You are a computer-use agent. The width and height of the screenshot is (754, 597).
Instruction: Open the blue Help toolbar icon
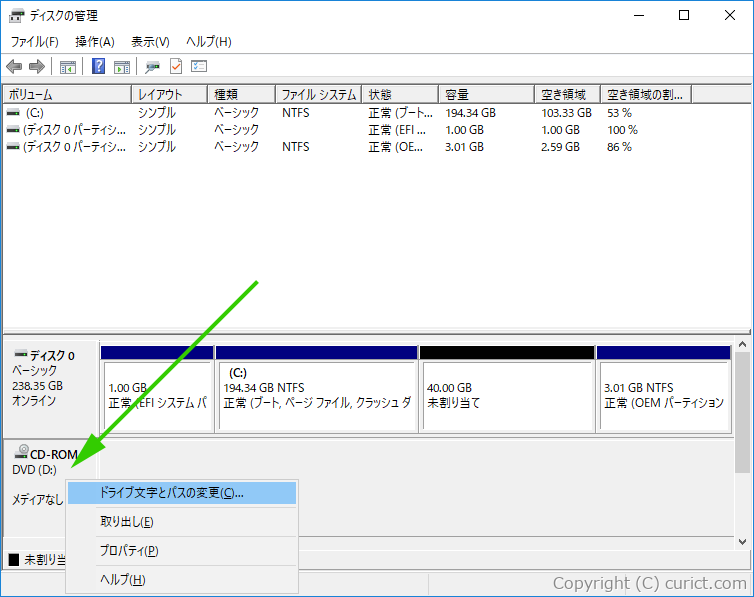tap(98, 66)
